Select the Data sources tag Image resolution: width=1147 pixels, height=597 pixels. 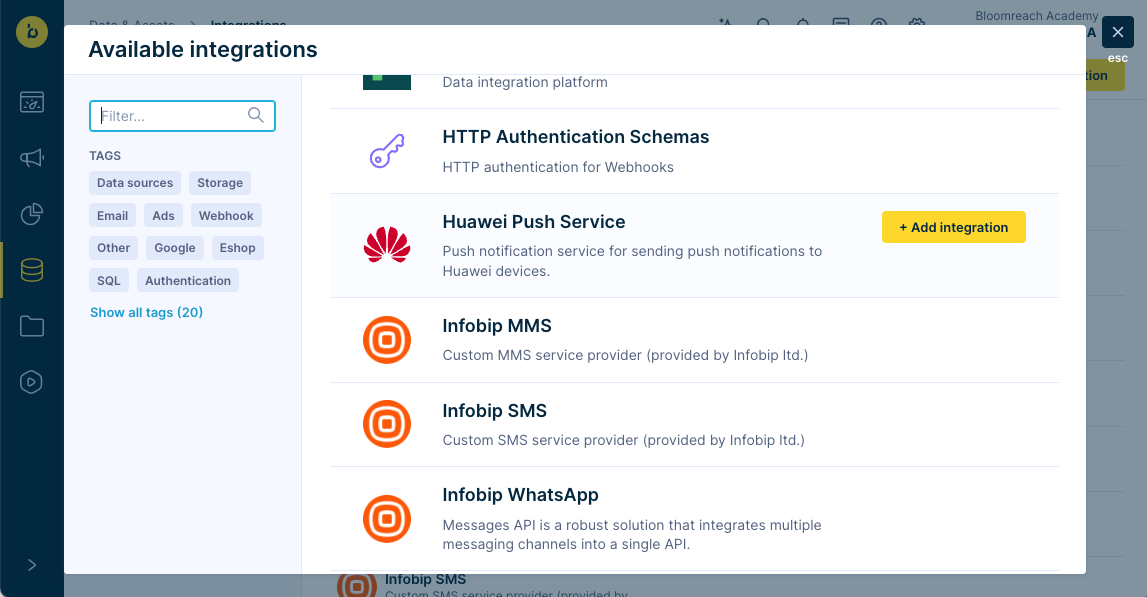coord(135,183)
